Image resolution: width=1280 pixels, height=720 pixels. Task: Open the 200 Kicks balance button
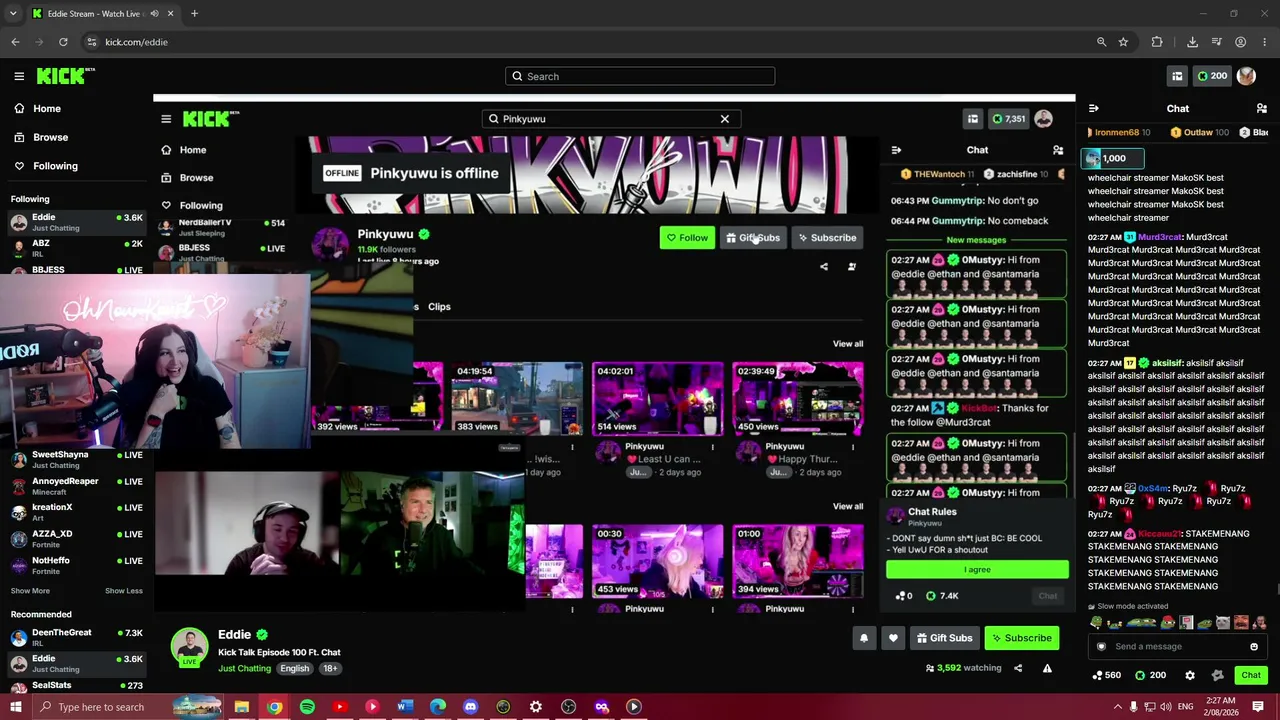coord(1210,76)
